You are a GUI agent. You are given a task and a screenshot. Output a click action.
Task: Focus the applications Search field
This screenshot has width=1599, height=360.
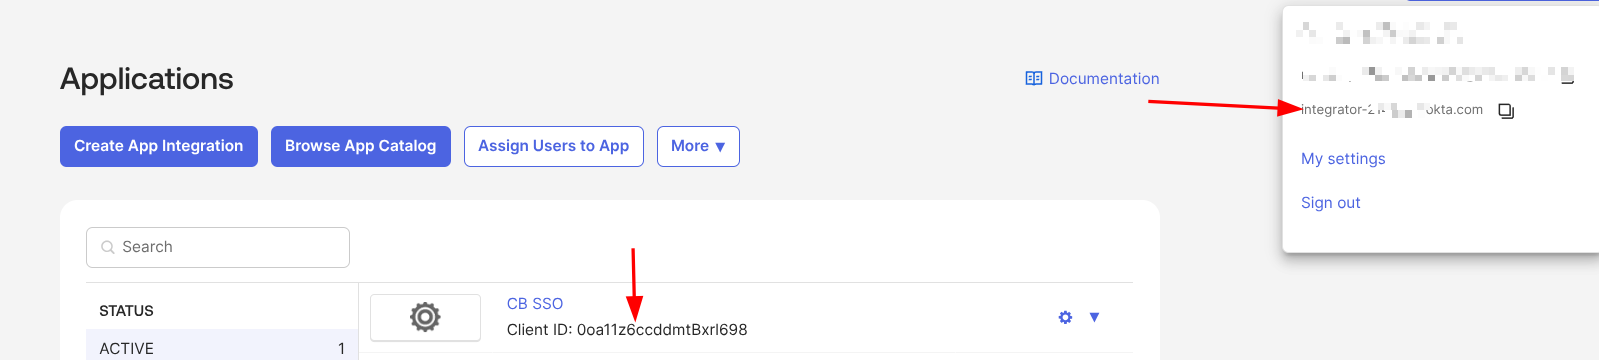(x=218, y=247)
